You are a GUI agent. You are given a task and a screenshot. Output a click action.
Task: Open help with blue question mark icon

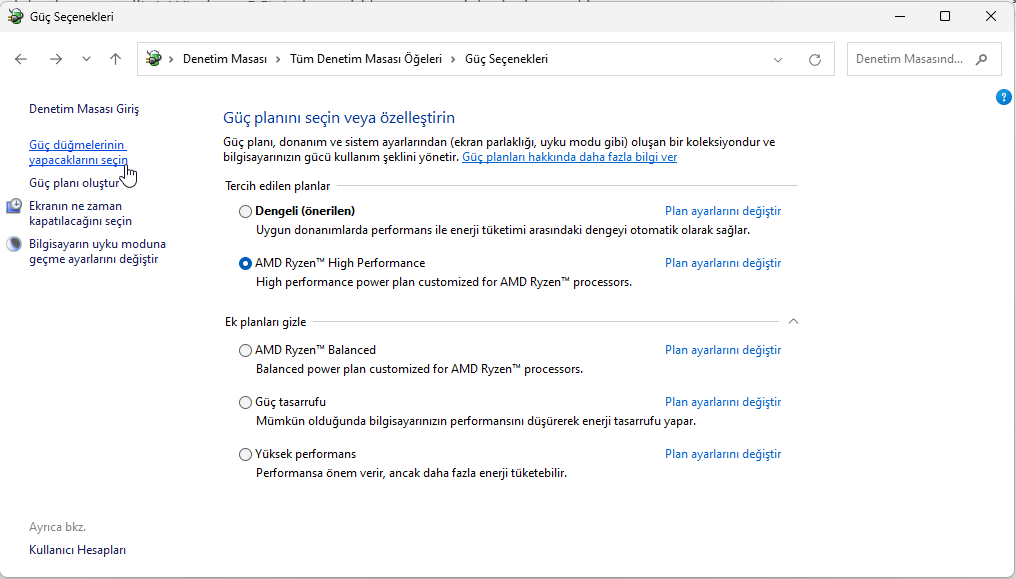[x=1004, y=97]
